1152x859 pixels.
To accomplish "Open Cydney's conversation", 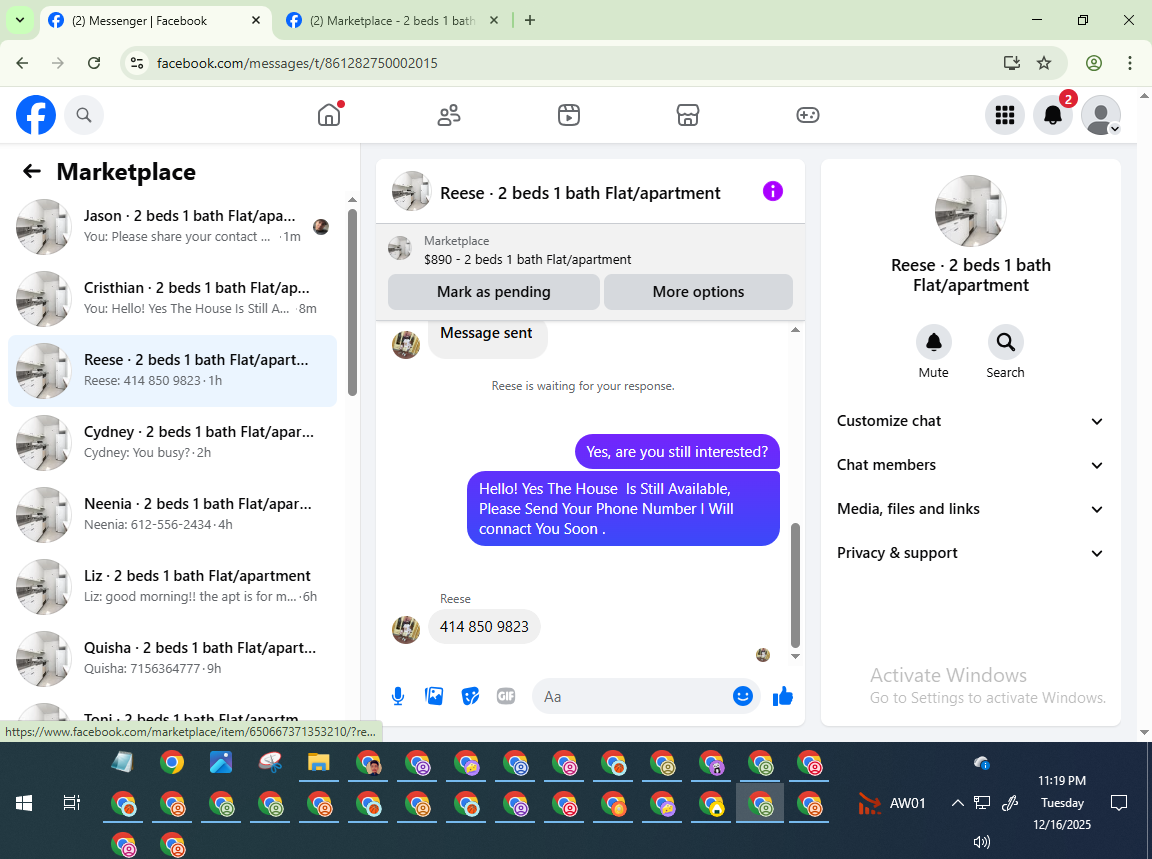I will click(173, 442).
